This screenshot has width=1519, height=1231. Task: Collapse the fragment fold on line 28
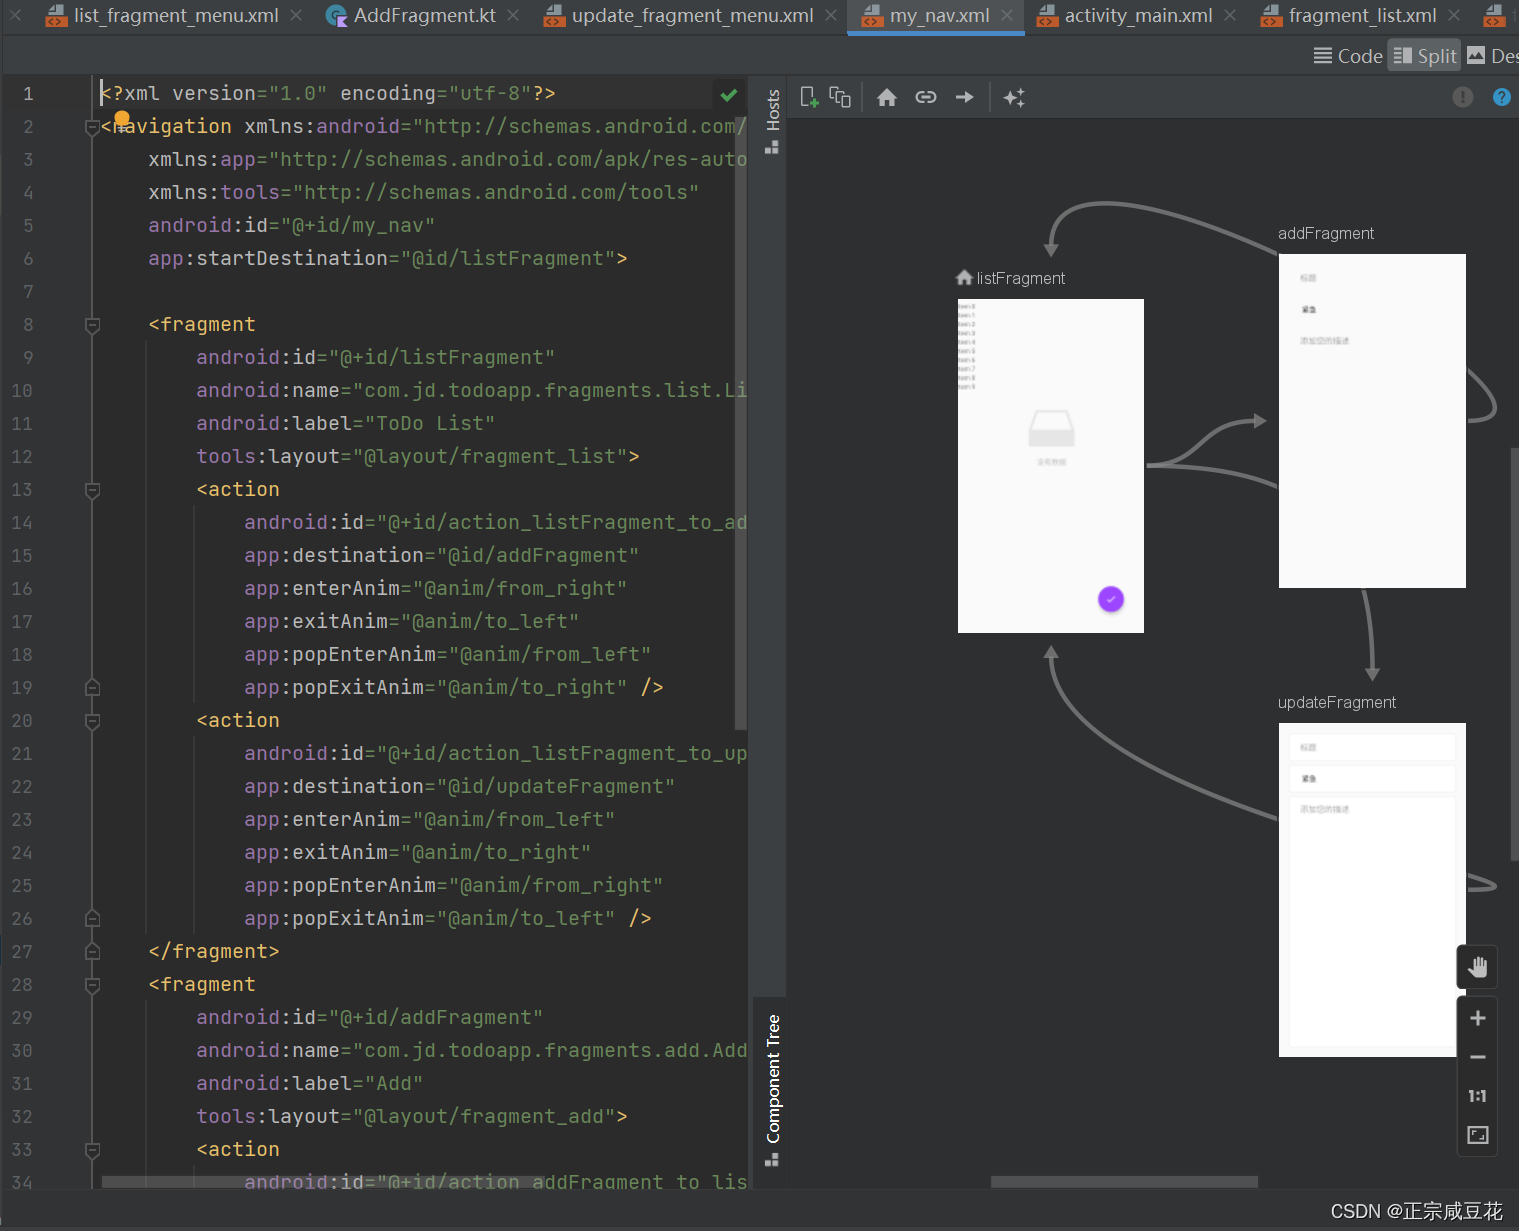[x=92, y=985]
